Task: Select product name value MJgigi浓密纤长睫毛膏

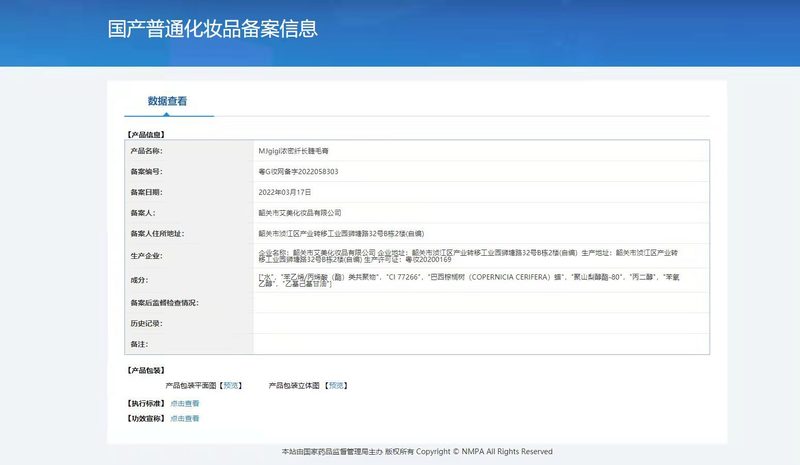Action: [293, 151]
